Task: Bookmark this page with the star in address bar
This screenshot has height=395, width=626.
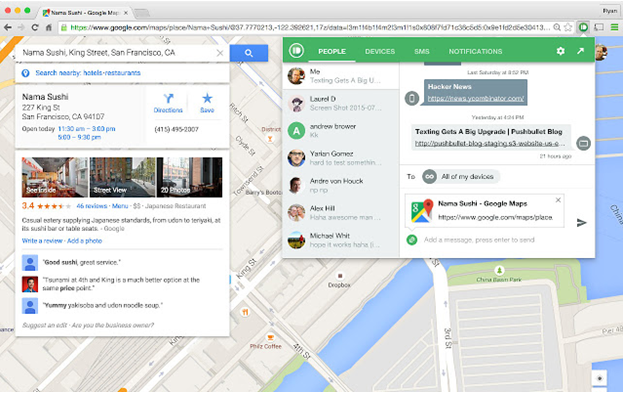Action: point(568,28)
